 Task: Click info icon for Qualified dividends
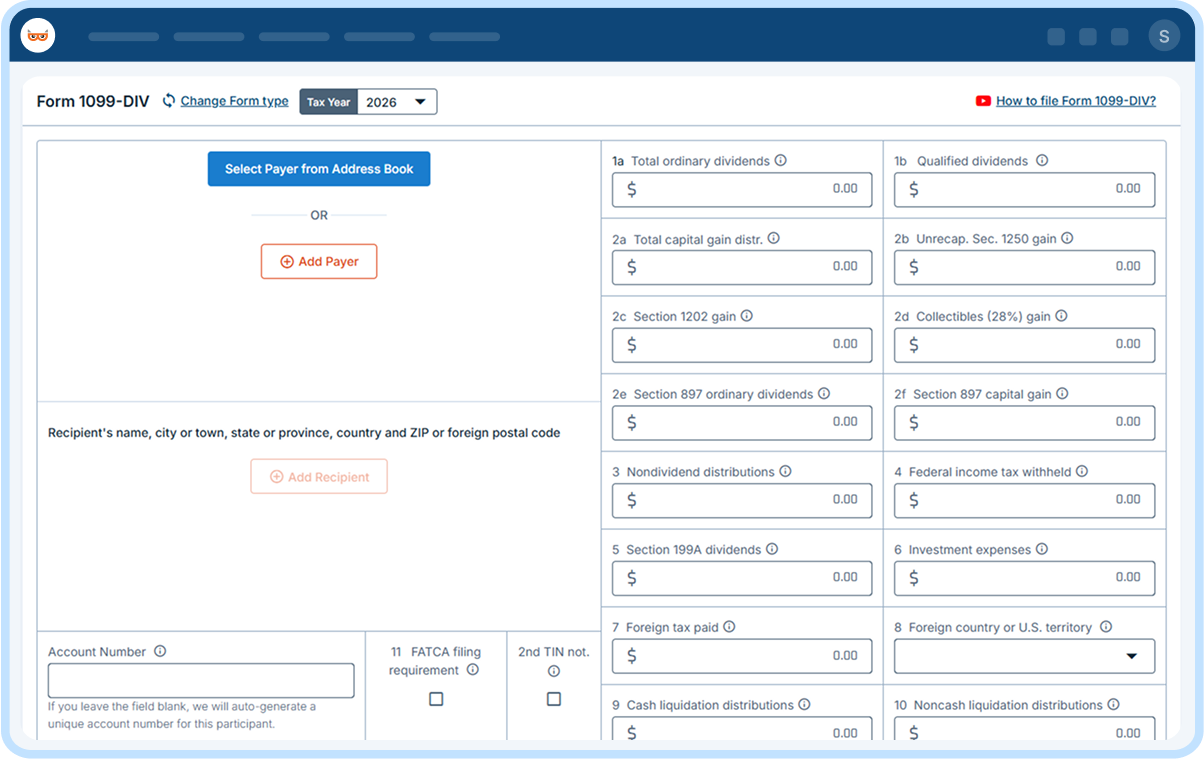pyautogui.click(x=1042, y=161)
